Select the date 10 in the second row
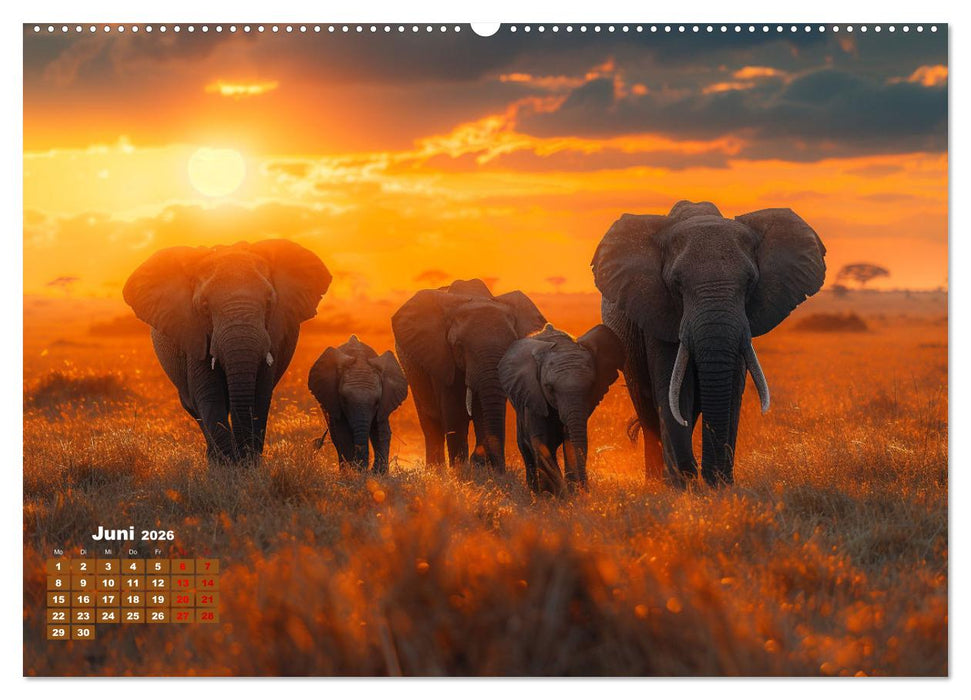 [108, 581]
